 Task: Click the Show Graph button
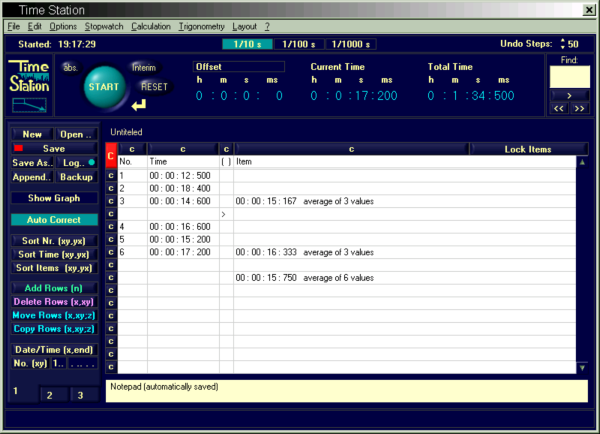click(55, 198)
